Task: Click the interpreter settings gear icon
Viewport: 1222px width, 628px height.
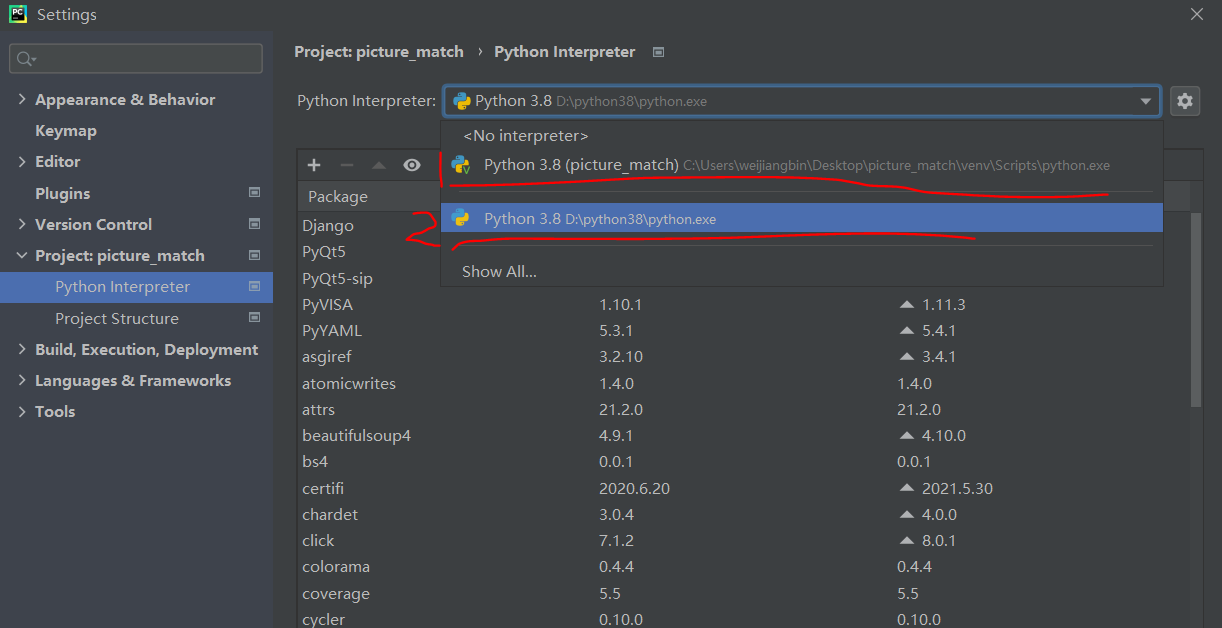Action: 1185,100
